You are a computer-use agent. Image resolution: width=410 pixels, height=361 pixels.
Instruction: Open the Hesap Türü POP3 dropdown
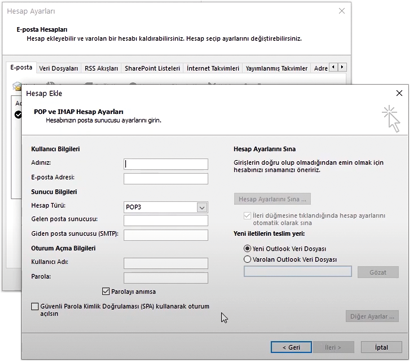[202, 207]
